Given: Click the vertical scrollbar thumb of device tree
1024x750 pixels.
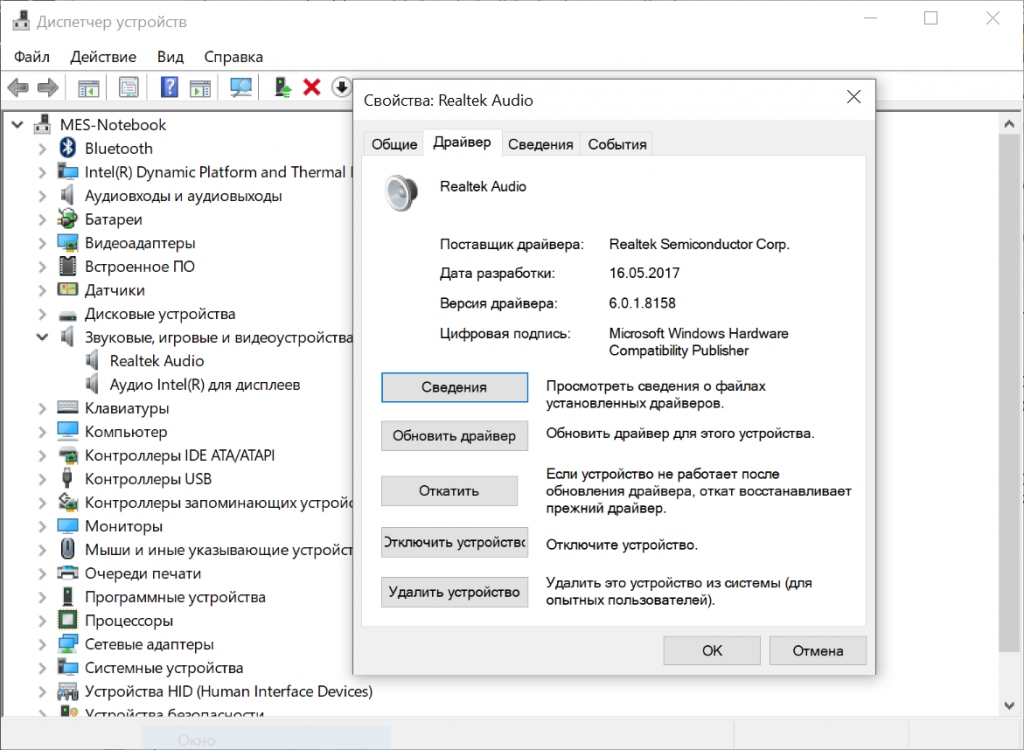Looking at the screenshot, I should point(1009,393).
